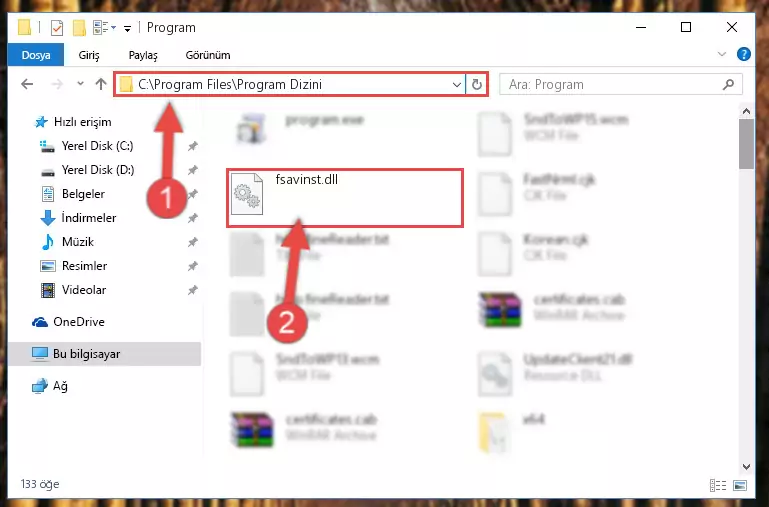Expand the address bar history dropdown
This screenshot has width=769, height=507.
(x=457, y=84)
